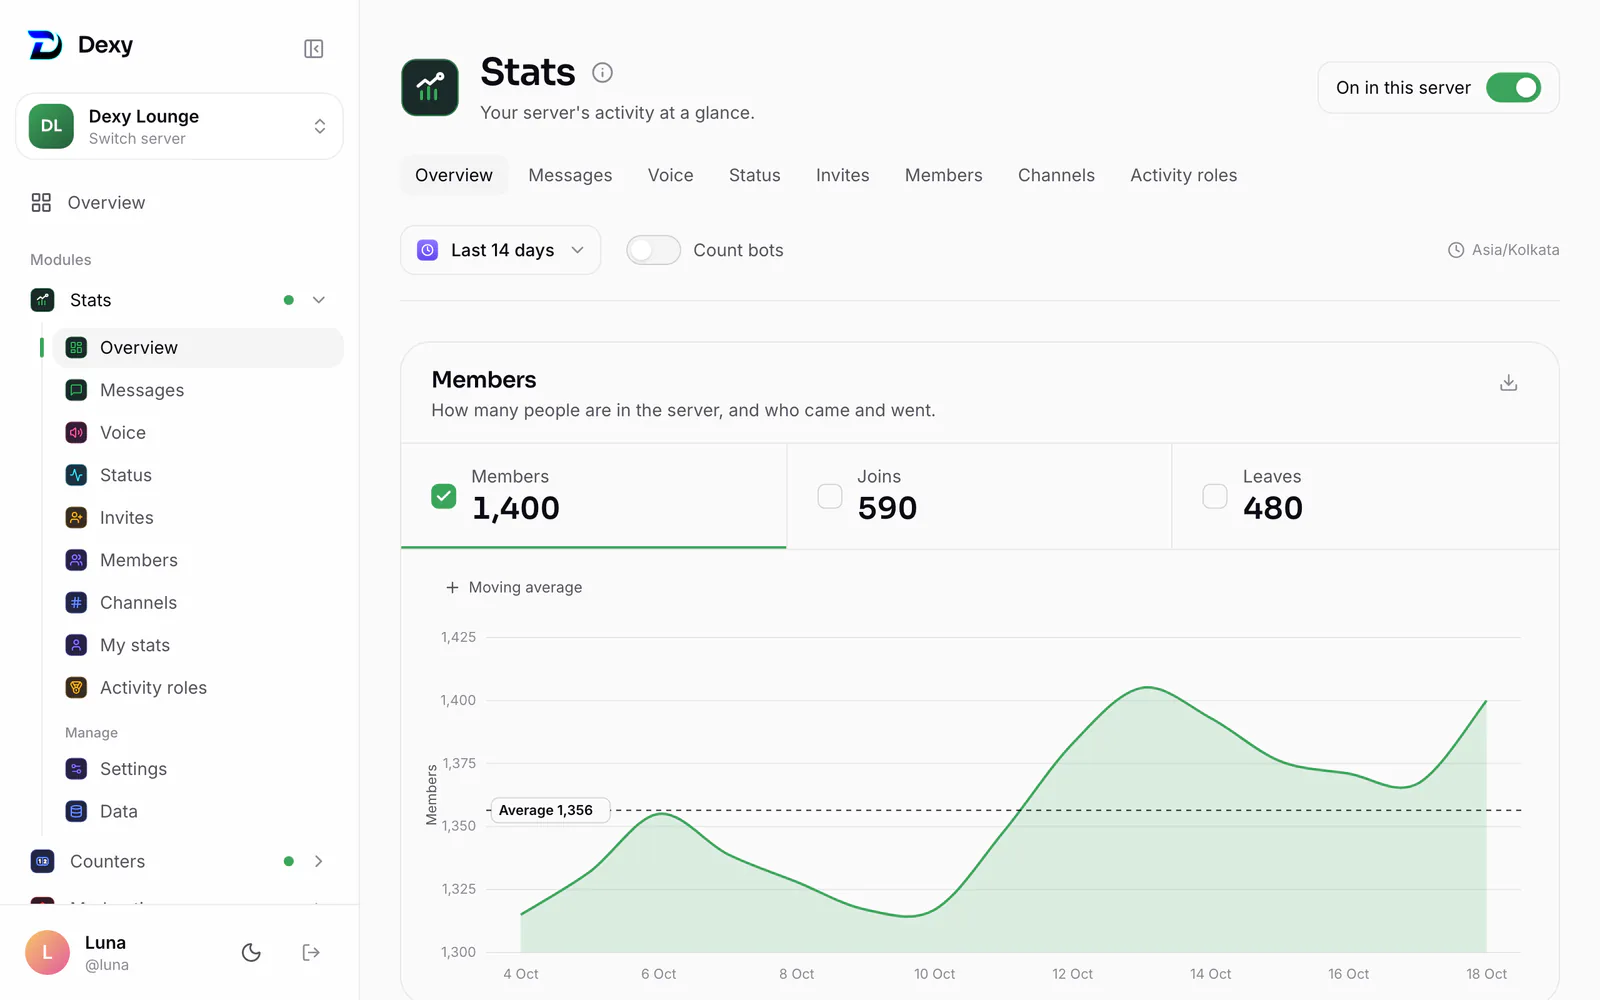Open the Channels sidebar item
1600x1000 pixels.
point(198,603)
